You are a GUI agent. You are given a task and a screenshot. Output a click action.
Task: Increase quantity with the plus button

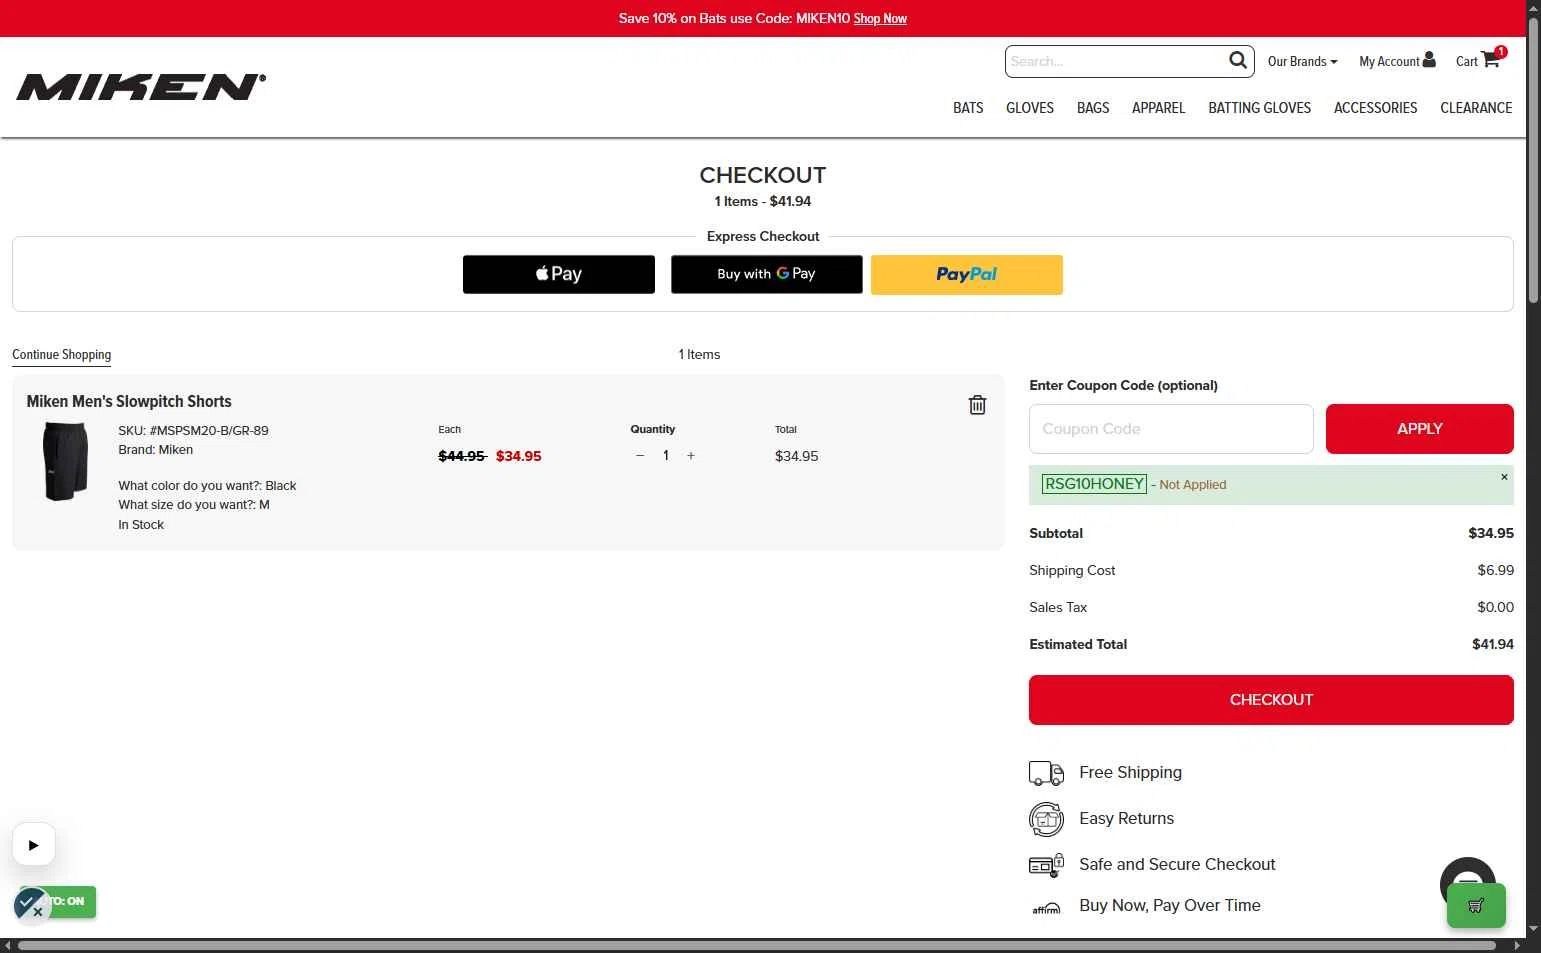tap(691, 456)
